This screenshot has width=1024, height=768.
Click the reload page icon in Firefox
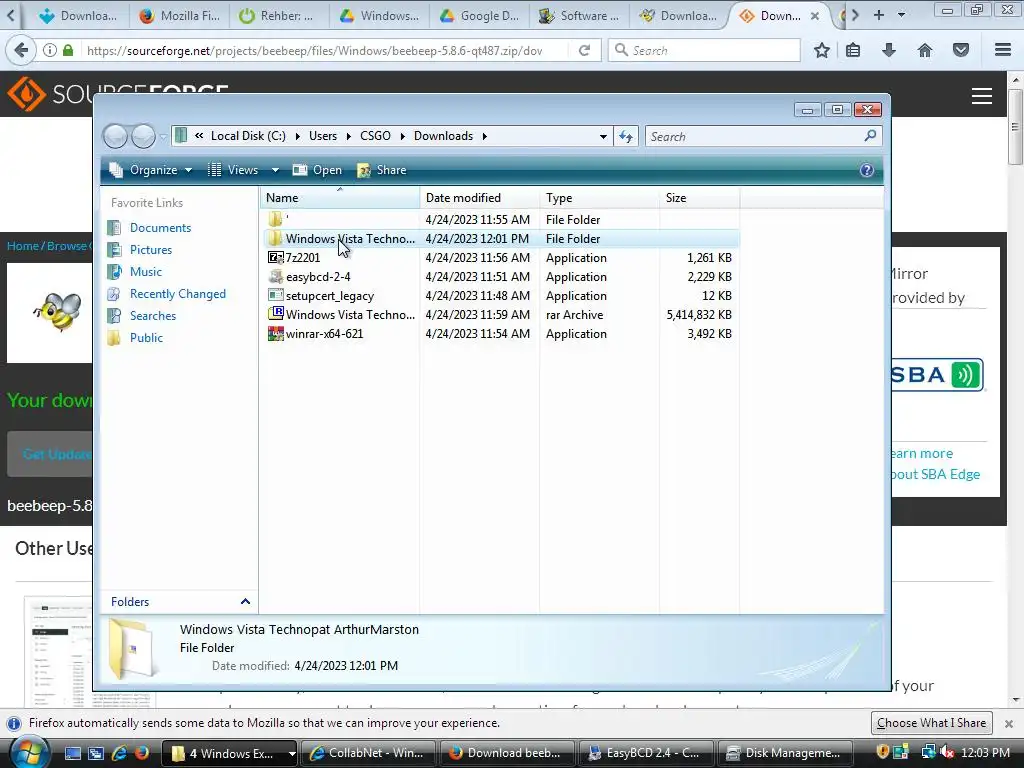(x=584, y=50)
